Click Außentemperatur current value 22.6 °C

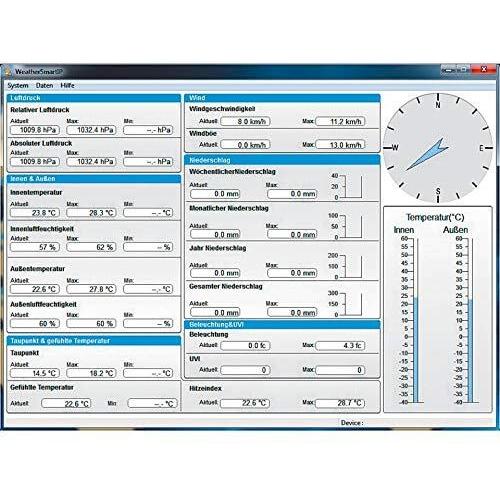click(x=35, y=289)
